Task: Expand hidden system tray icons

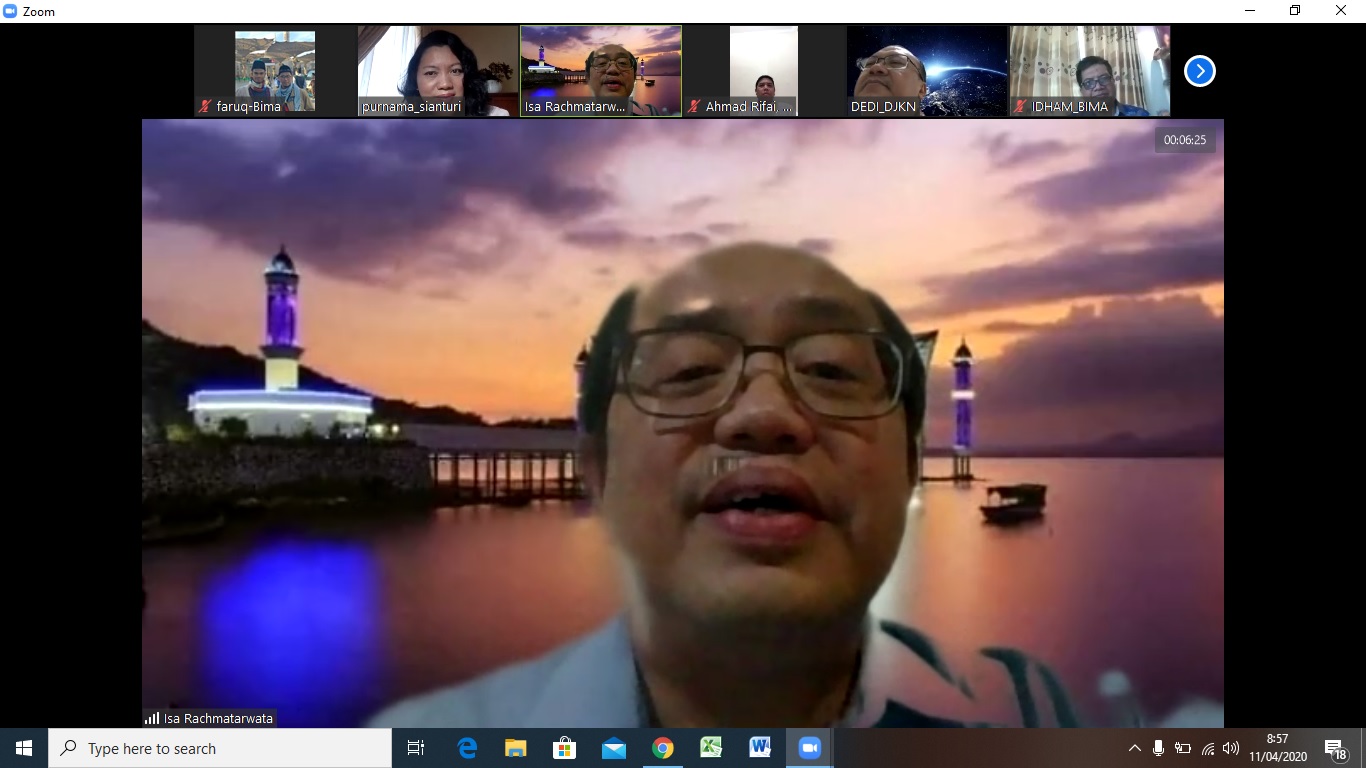Action: click(1134, 748)
